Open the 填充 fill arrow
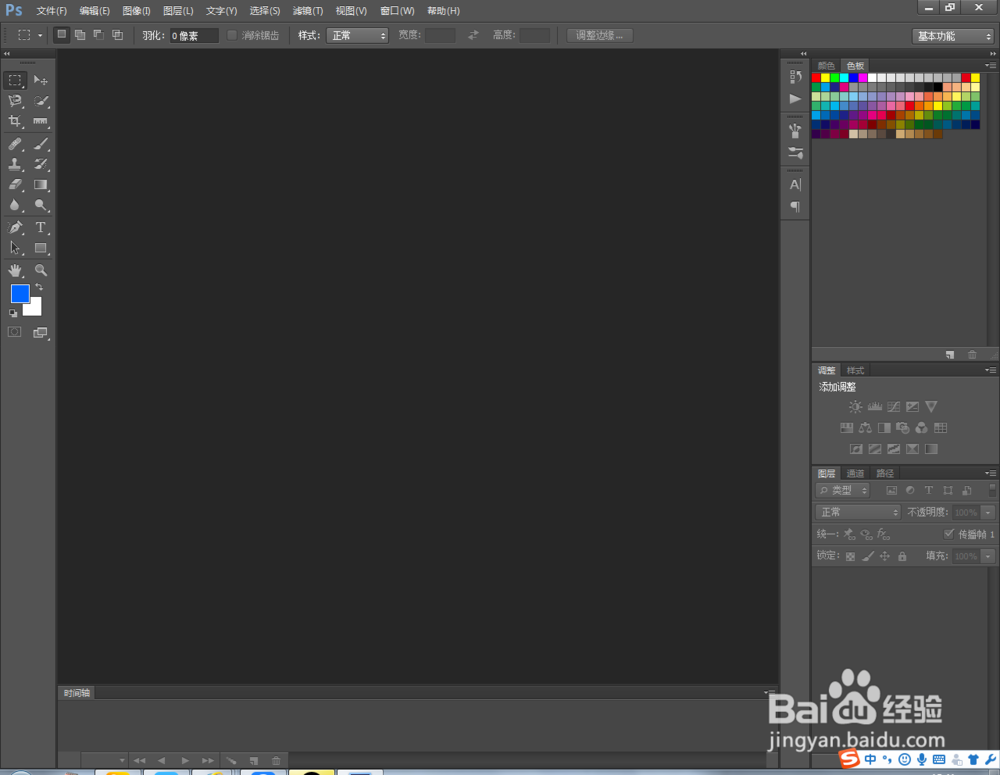 (x=989, y=556)
